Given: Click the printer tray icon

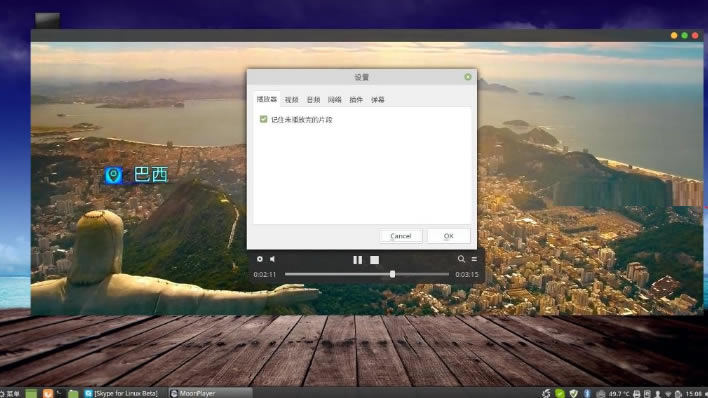Looking at the screenshot, I should [636, 394].
